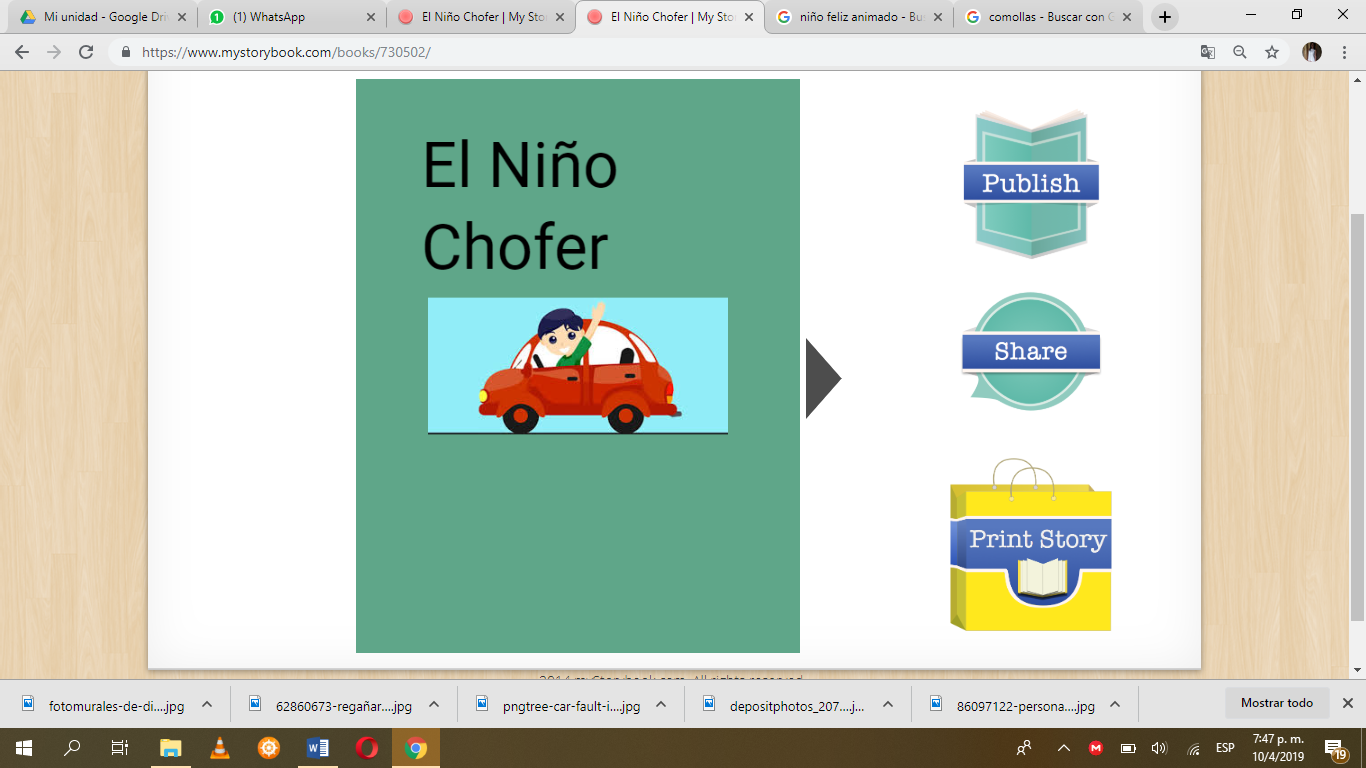Expand options for fotomurales-de-di download
1366x768 pixels.
207,704
